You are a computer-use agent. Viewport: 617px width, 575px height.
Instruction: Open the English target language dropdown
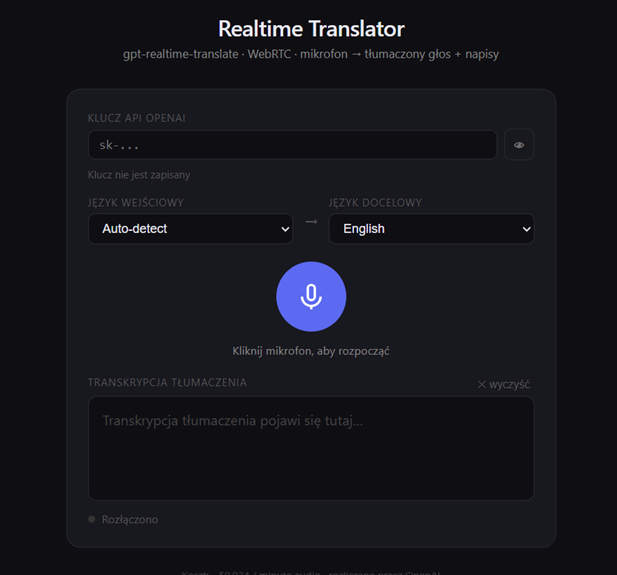[431, 229]
